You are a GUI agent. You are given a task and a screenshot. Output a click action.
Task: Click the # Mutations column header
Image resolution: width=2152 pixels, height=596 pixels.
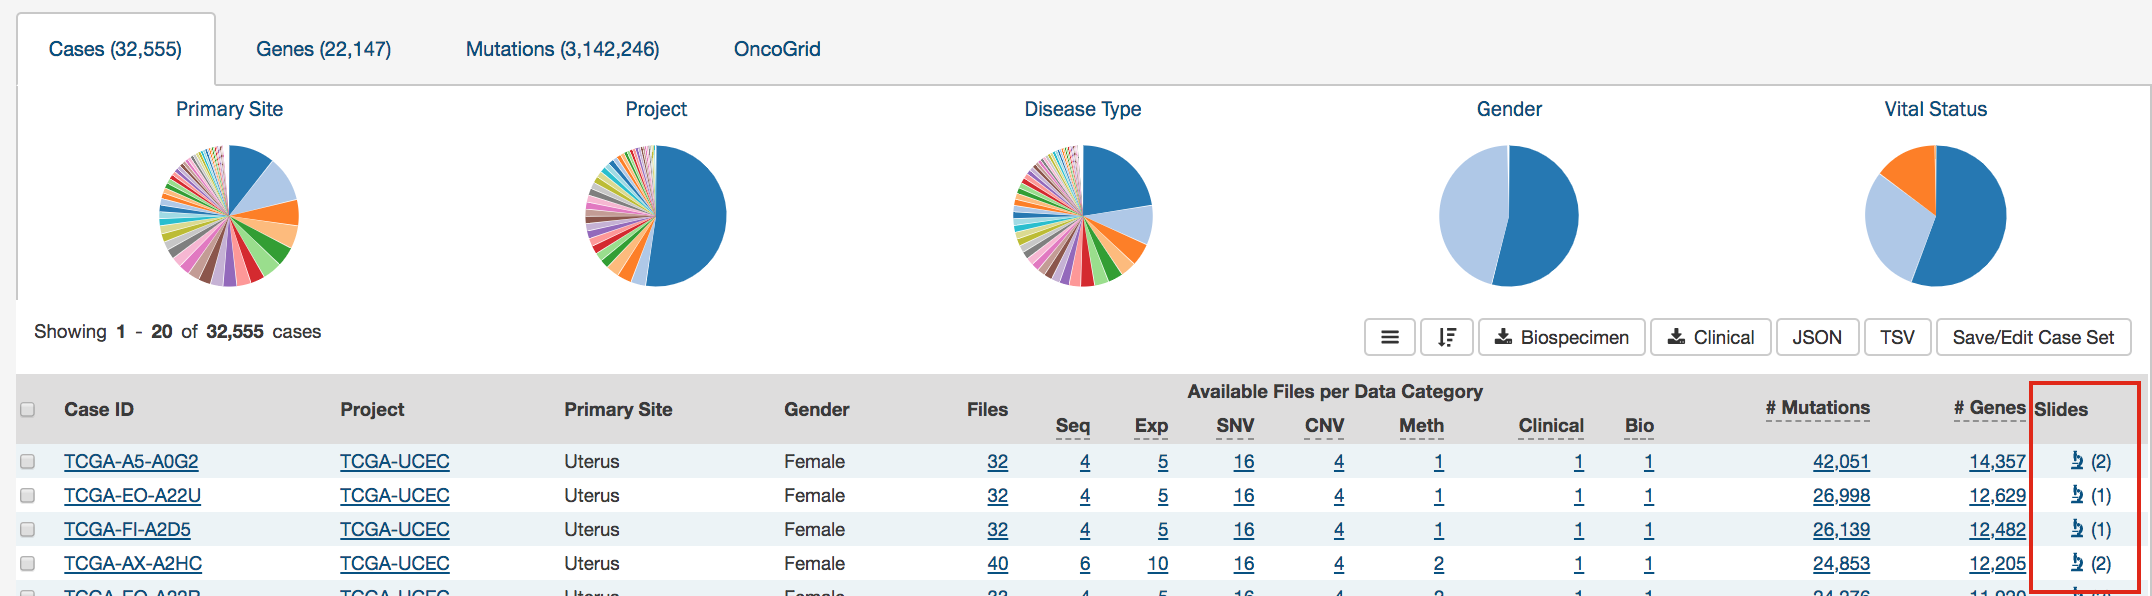(x=1817, y=408)
